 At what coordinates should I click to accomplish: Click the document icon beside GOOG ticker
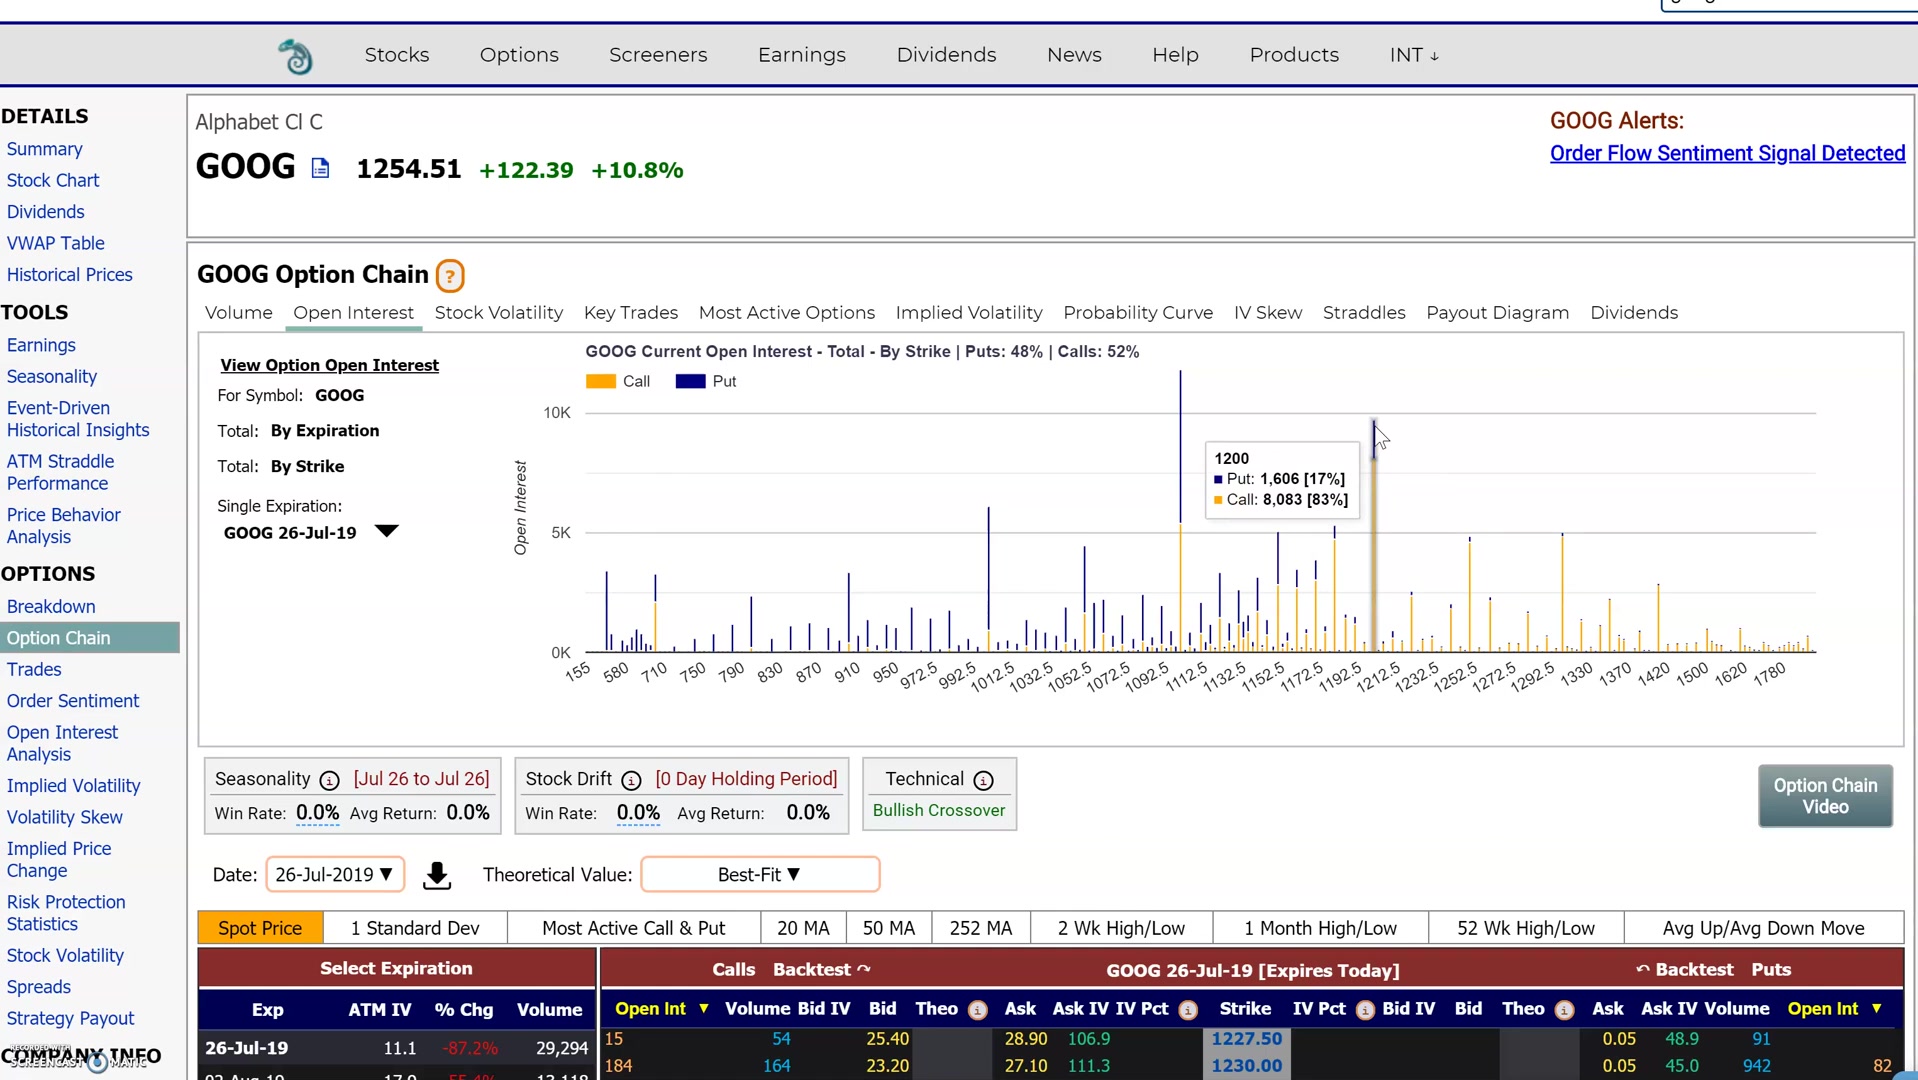pos(320,168)
